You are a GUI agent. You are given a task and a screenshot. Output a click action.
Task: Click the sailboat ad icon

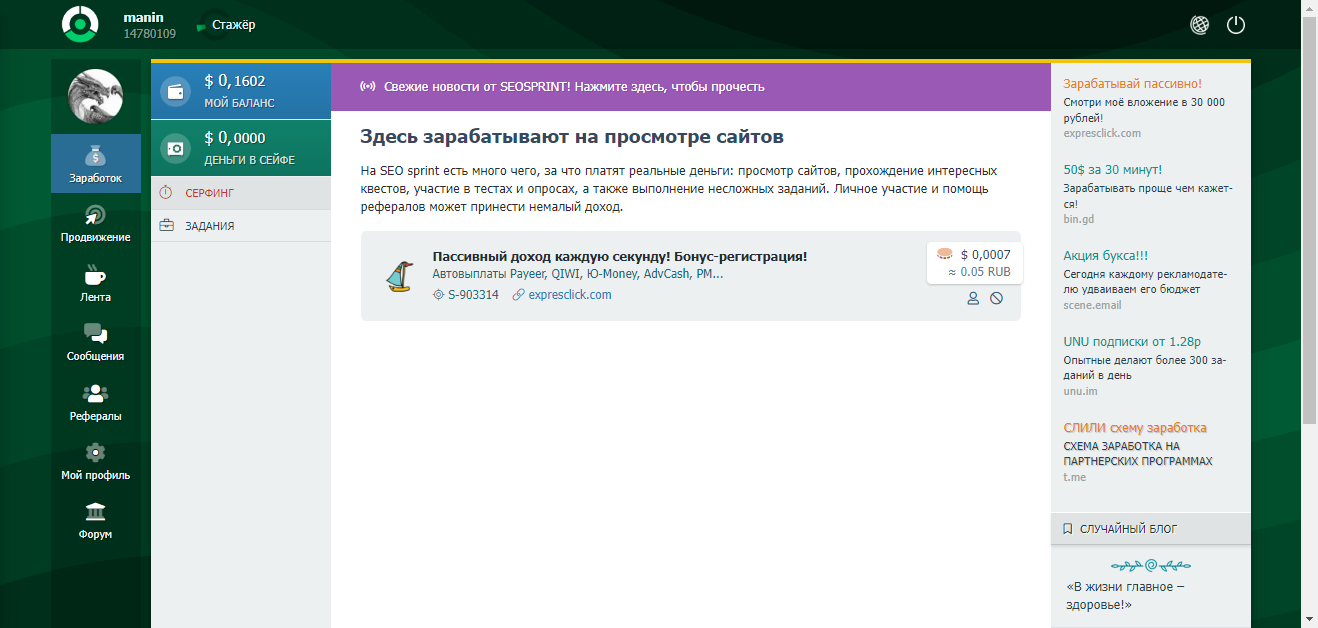click(398, 276)
